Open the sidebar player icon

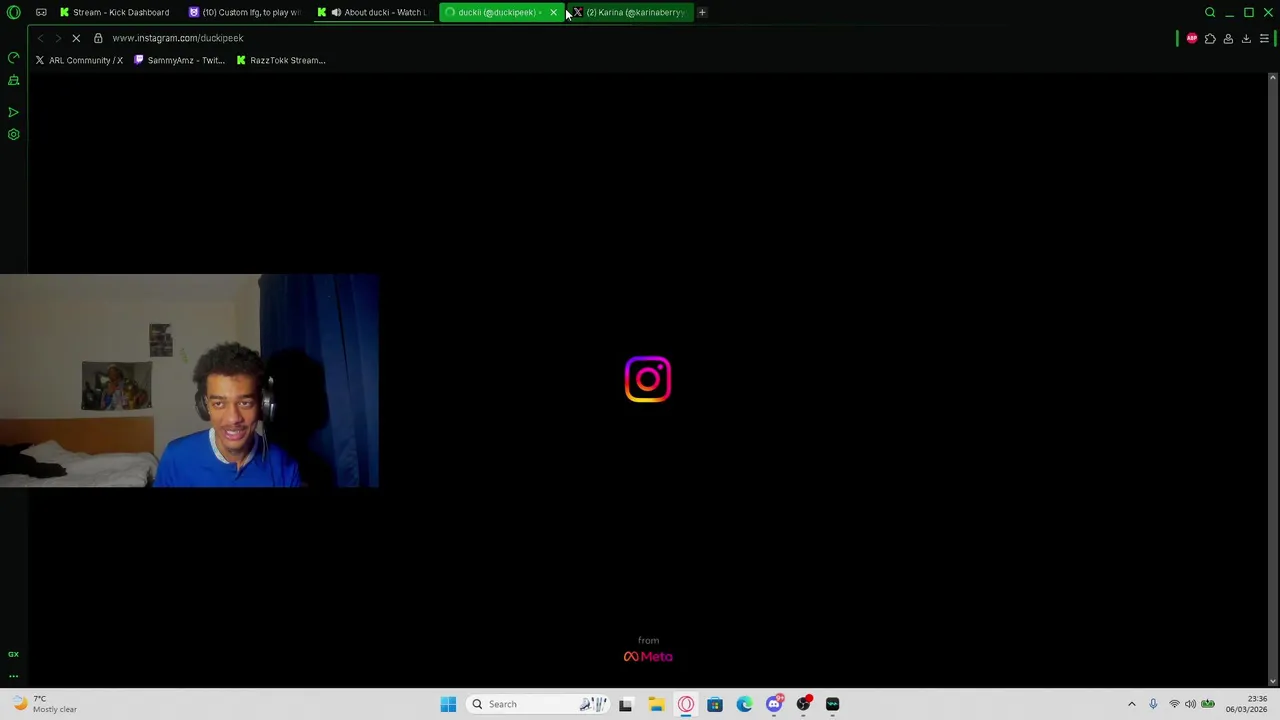(x=14, y=112)
